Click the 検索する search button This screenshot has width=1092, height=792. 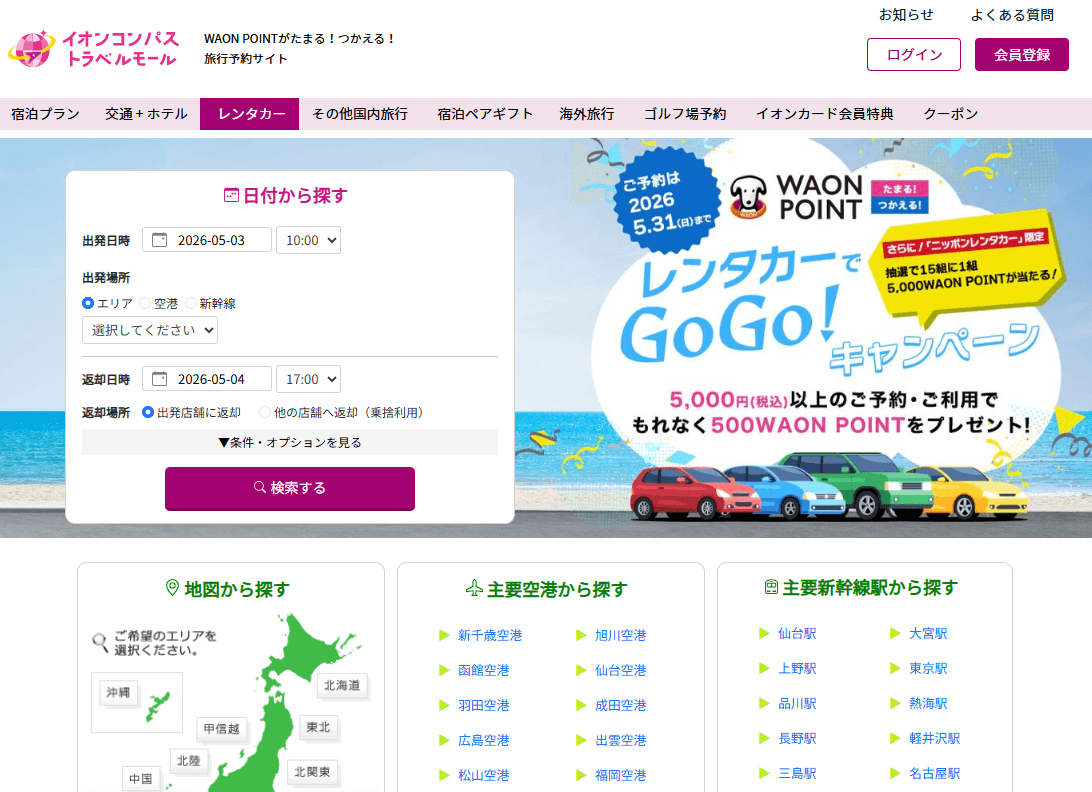point(290,488)
